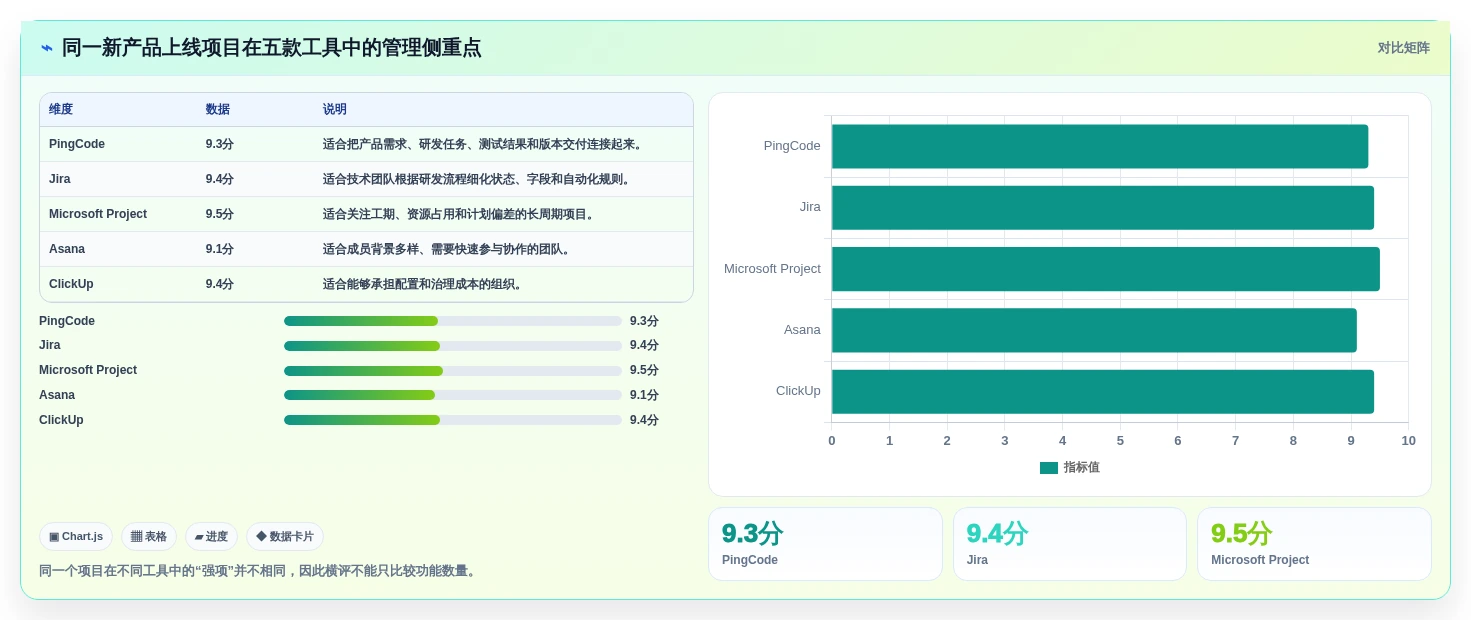
Task: Click the ClickUp progress bar
Action: click(453, 420)
